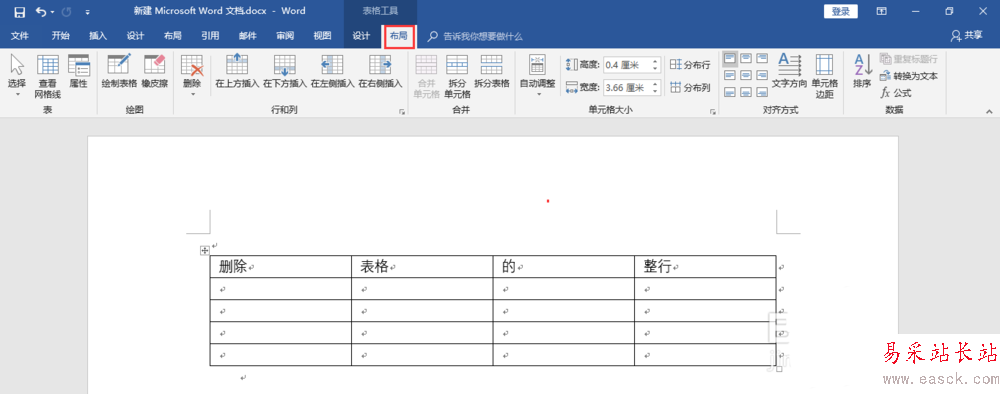
Task: Open the Customize Quick Access Toolbar dropdown
Action: point(87,12)
